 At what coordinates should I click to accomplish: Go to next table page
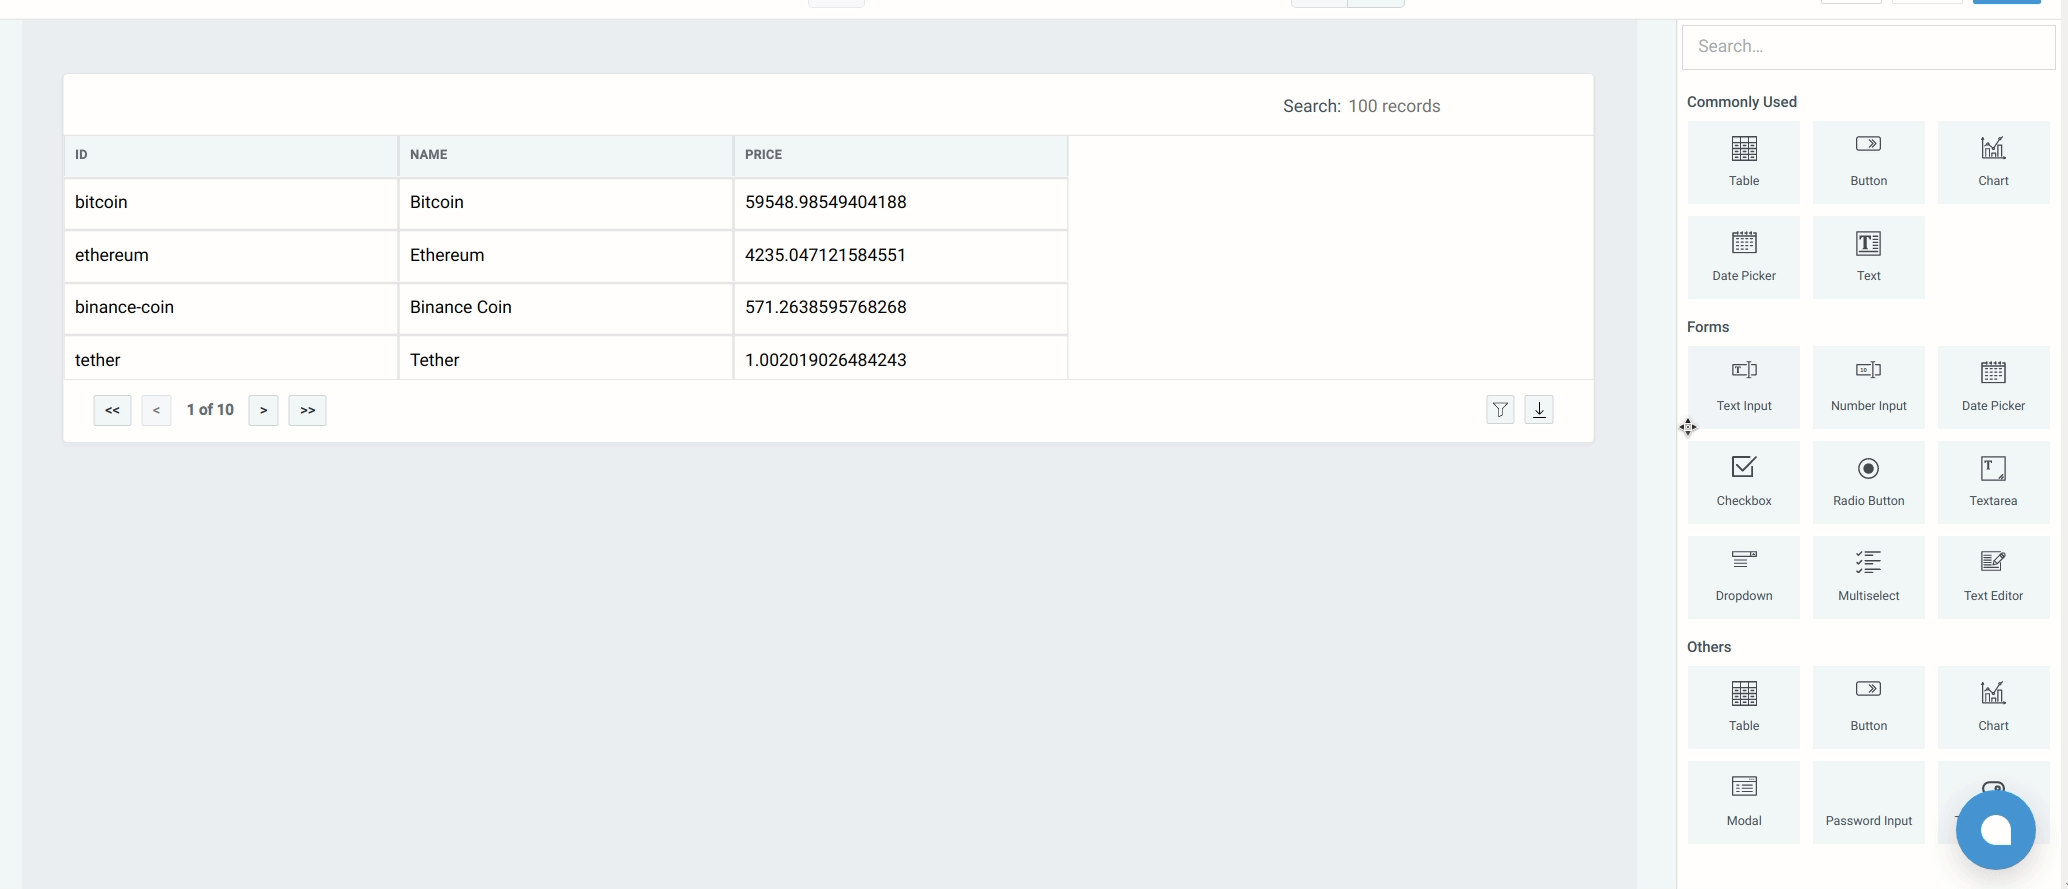pos(263,410)
